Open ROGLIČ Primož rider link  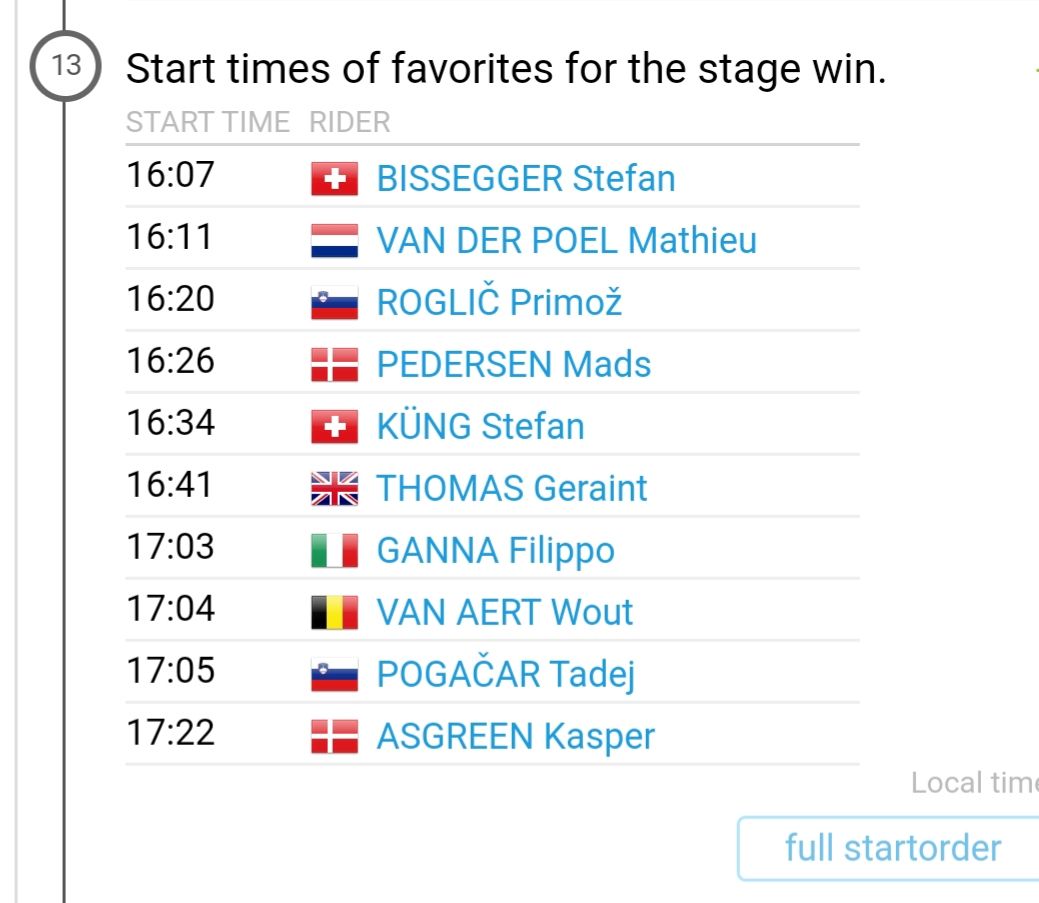[498, 303]
